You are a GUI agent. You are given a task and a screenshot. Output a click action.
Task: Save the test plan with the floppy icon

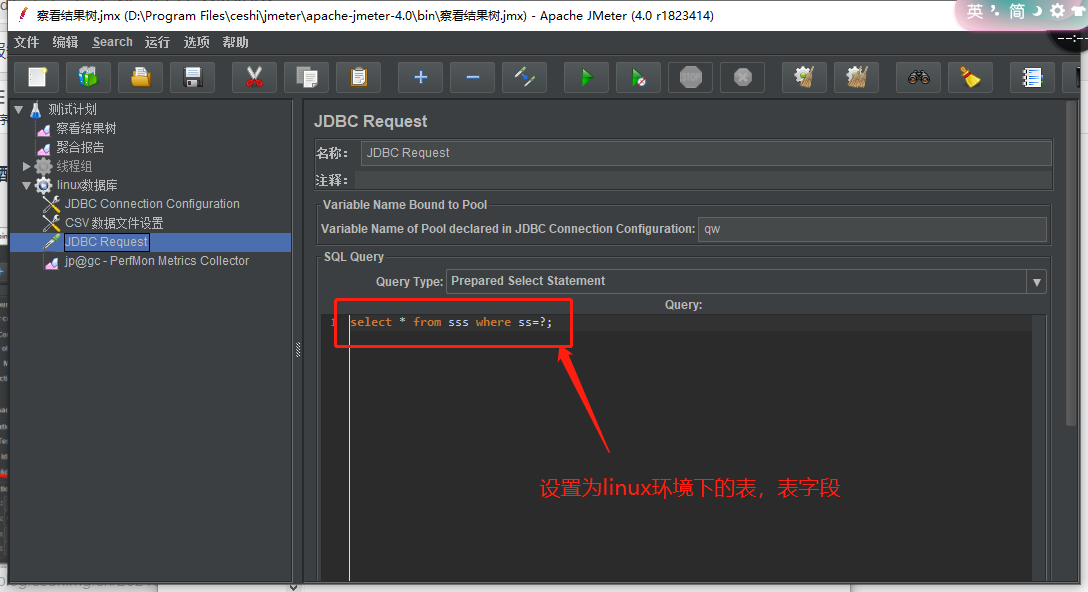click(193, 77)
